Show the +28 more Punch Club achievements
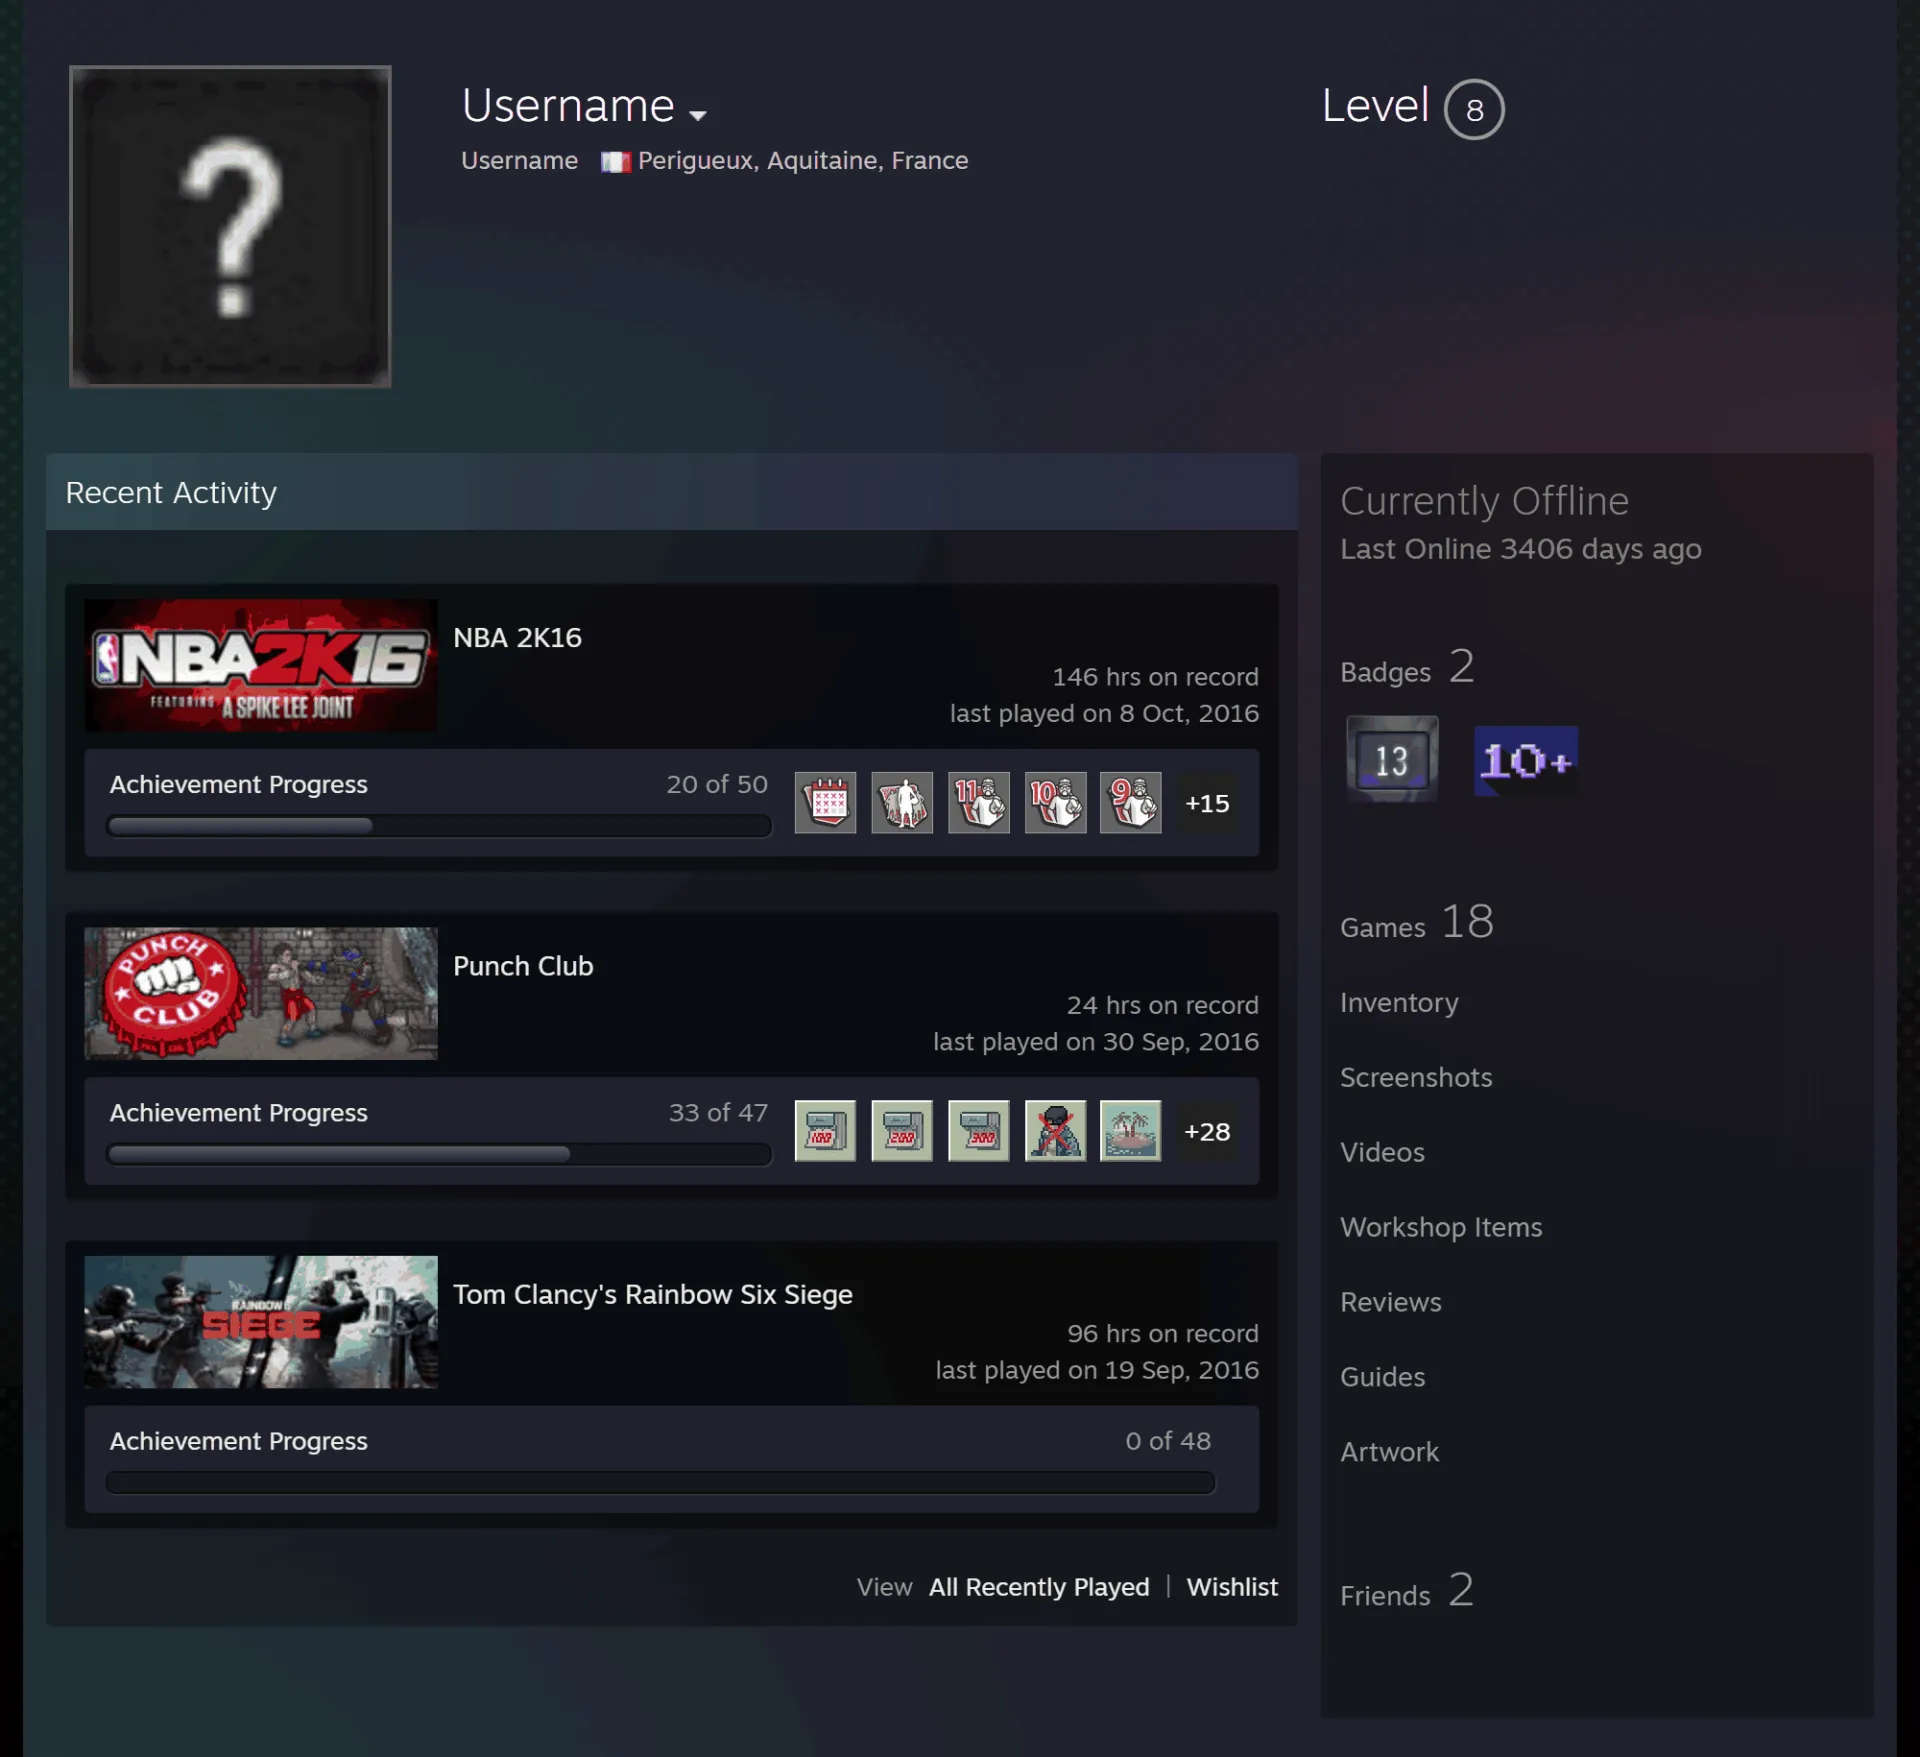 click(x=1207, y=1131)
